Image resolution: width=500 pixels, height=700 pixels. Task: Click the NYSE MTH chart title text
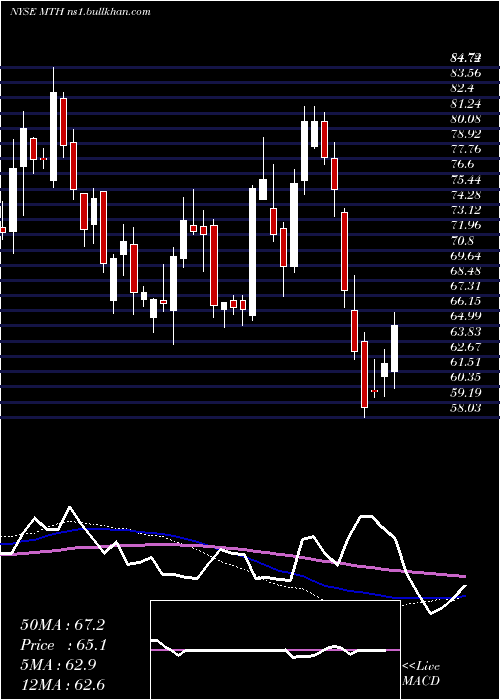(80, 12)
